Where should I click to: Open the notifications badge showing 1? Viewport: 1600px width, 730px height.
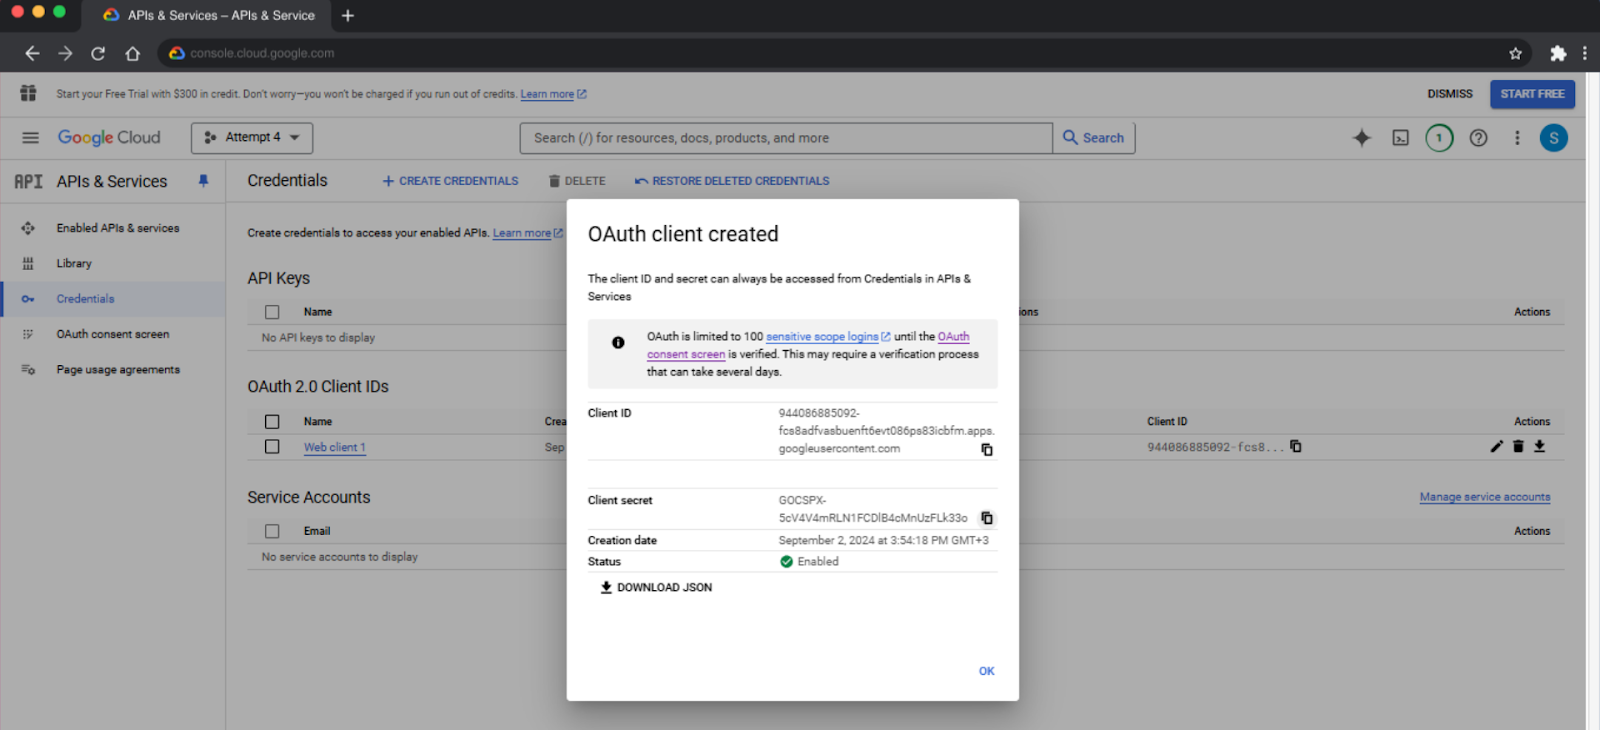(x=1439, y=138)
